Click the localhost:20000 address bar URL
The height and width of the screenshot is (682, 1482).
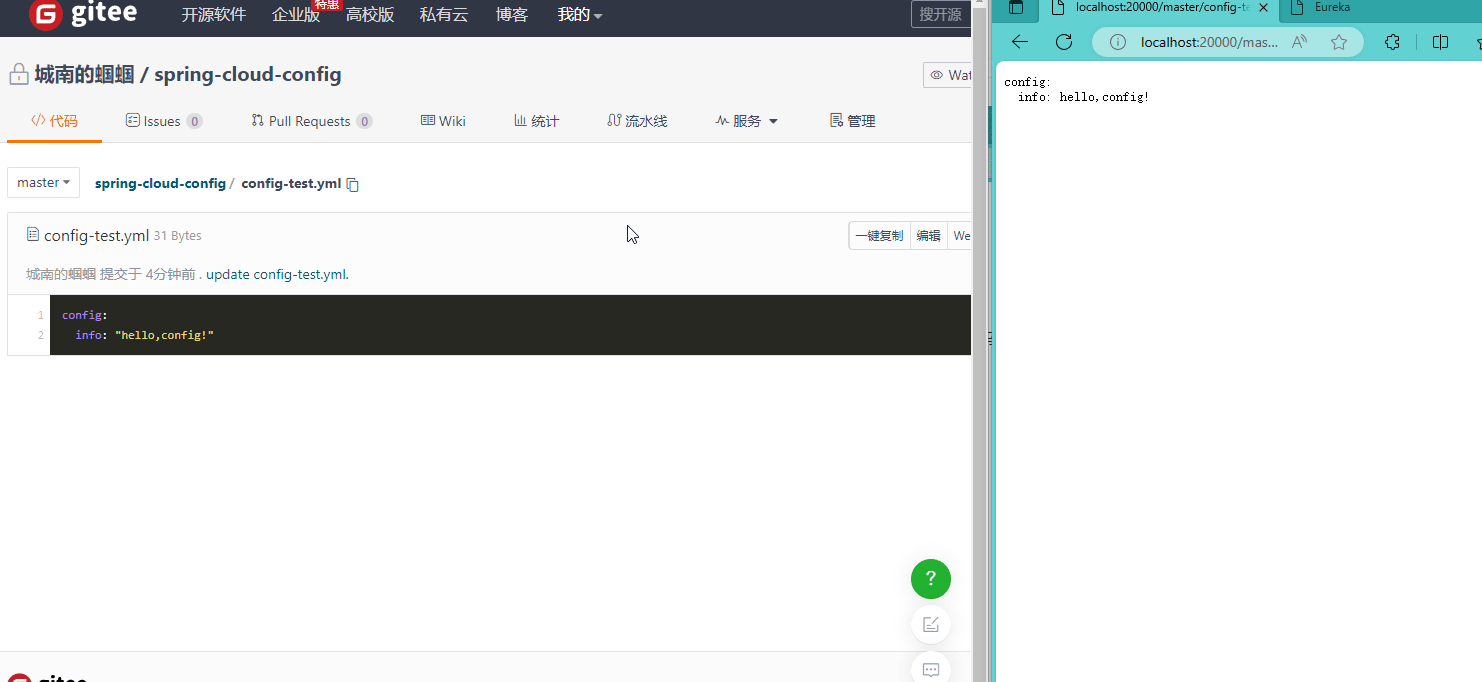point(1210,42)
